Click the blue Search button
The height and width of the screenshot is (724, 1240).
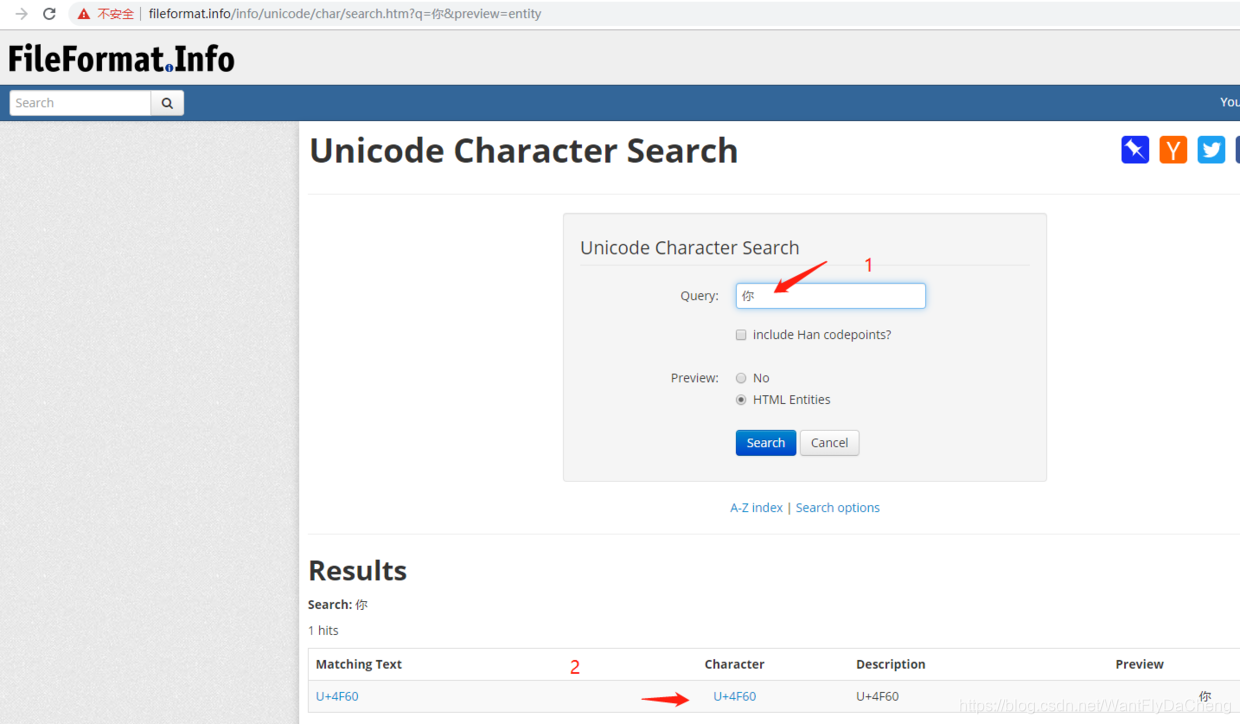[x=766, y=443]
